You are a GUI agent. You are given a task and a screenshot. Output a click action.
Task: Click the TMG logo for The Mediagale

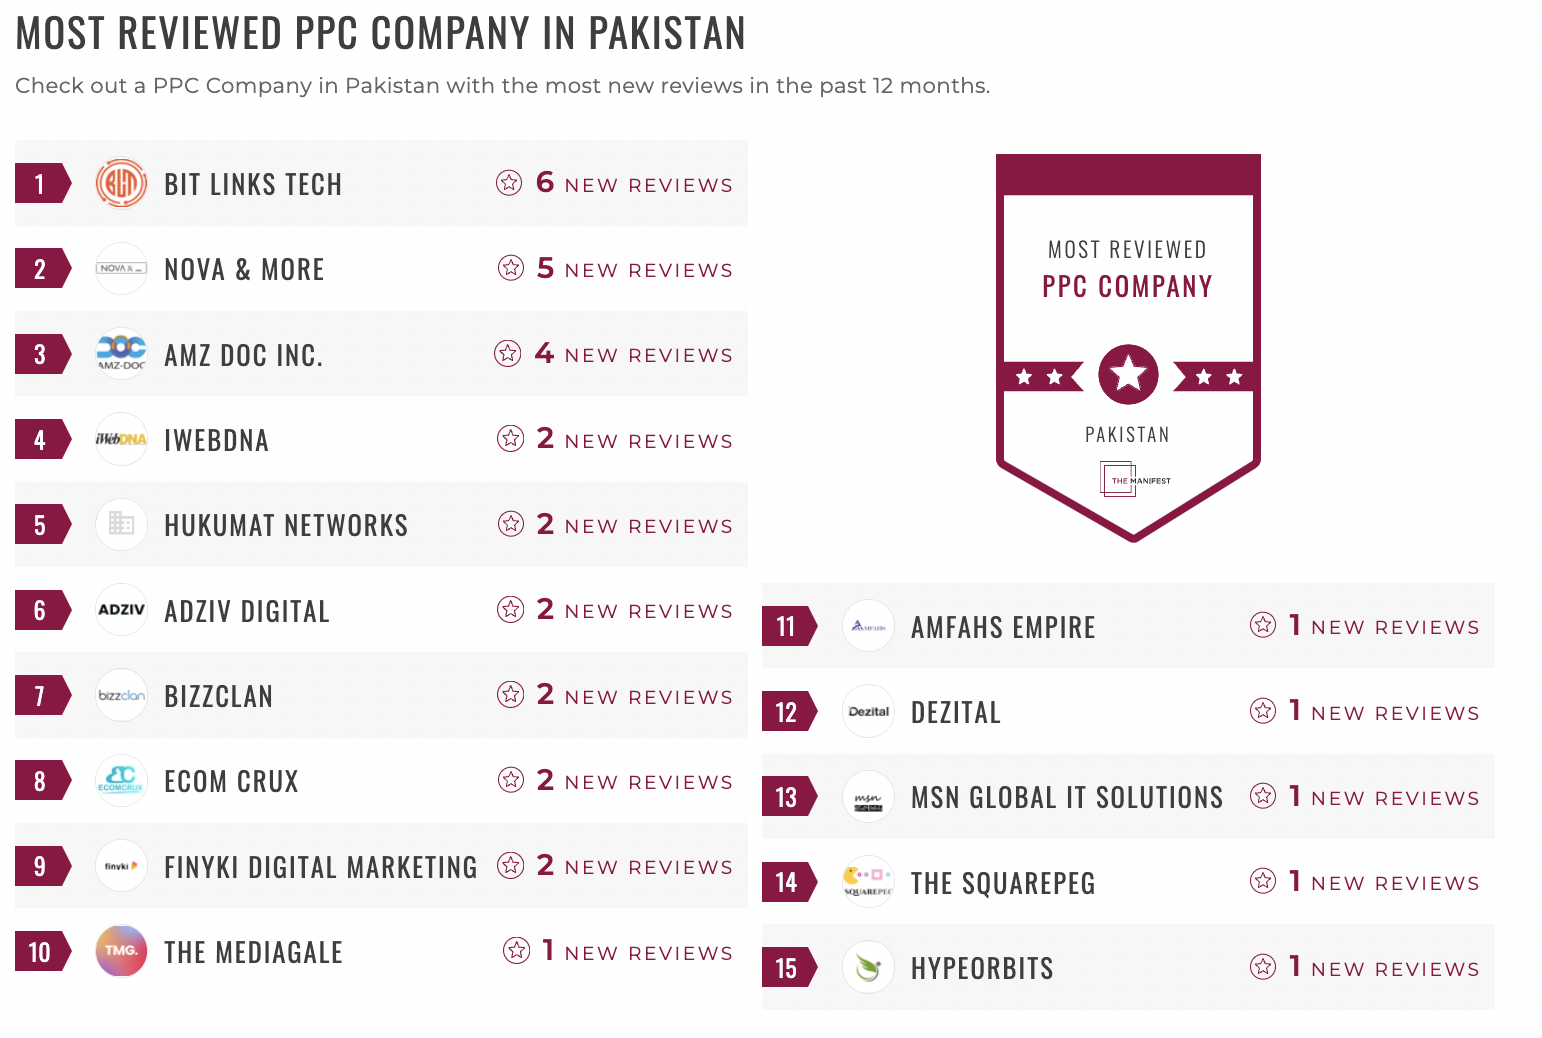[121, 951]
